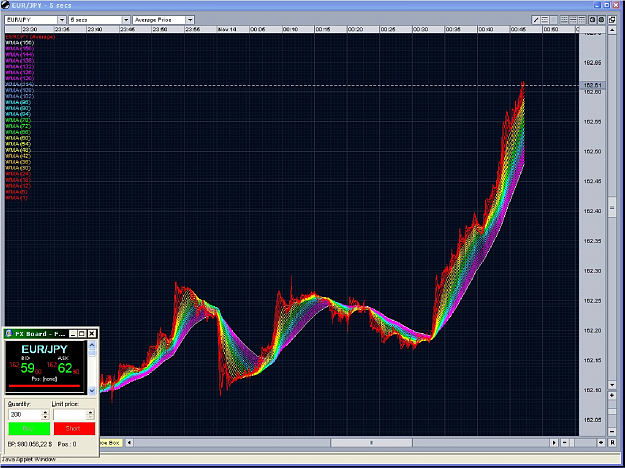625x468 pixels.
Task: Detach chart with overlapping-windows icon
Action: pyautogui.click(x=612, y=20)
